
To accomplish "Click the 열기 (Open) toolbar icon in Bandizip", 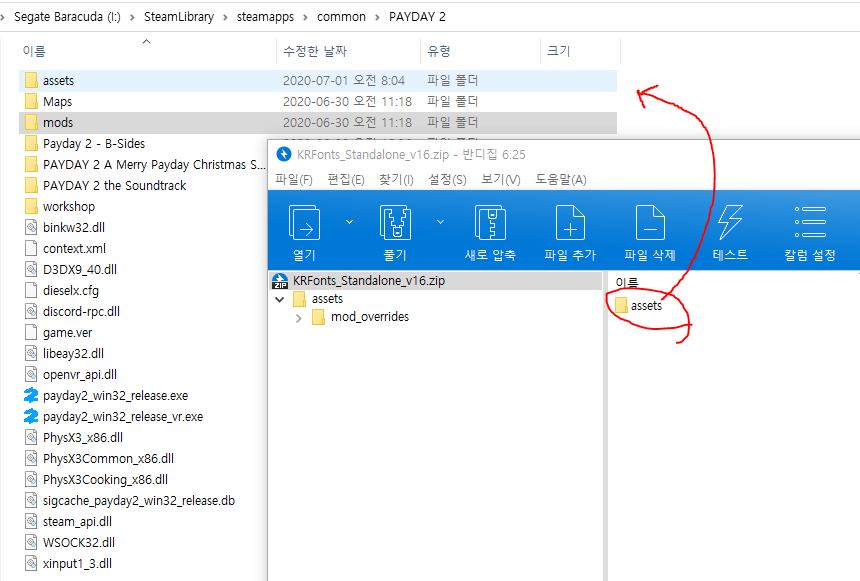I will click(304, 223).
